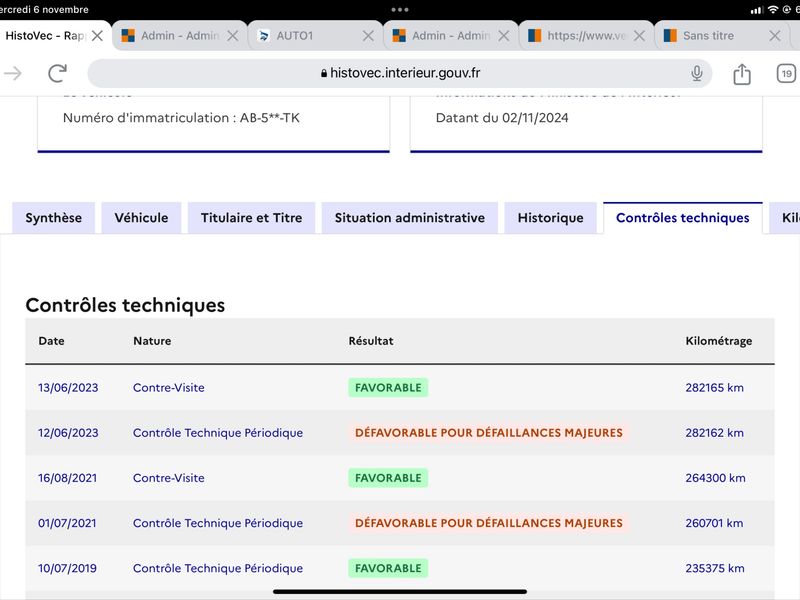800x600 pixels.
Task: Tap the Wi-Fi status icon
Action: tap(773, 9)
